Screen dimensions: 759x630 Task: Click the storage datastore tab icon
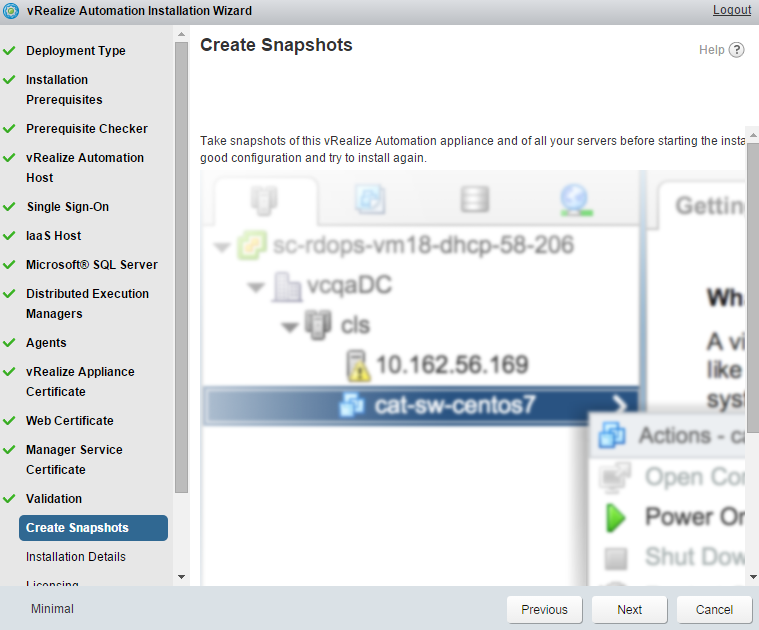475,199
